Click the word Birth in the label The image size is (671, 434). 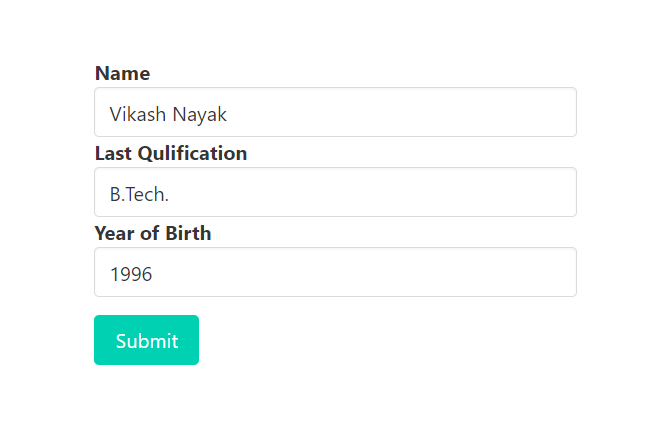pos(188,233)
